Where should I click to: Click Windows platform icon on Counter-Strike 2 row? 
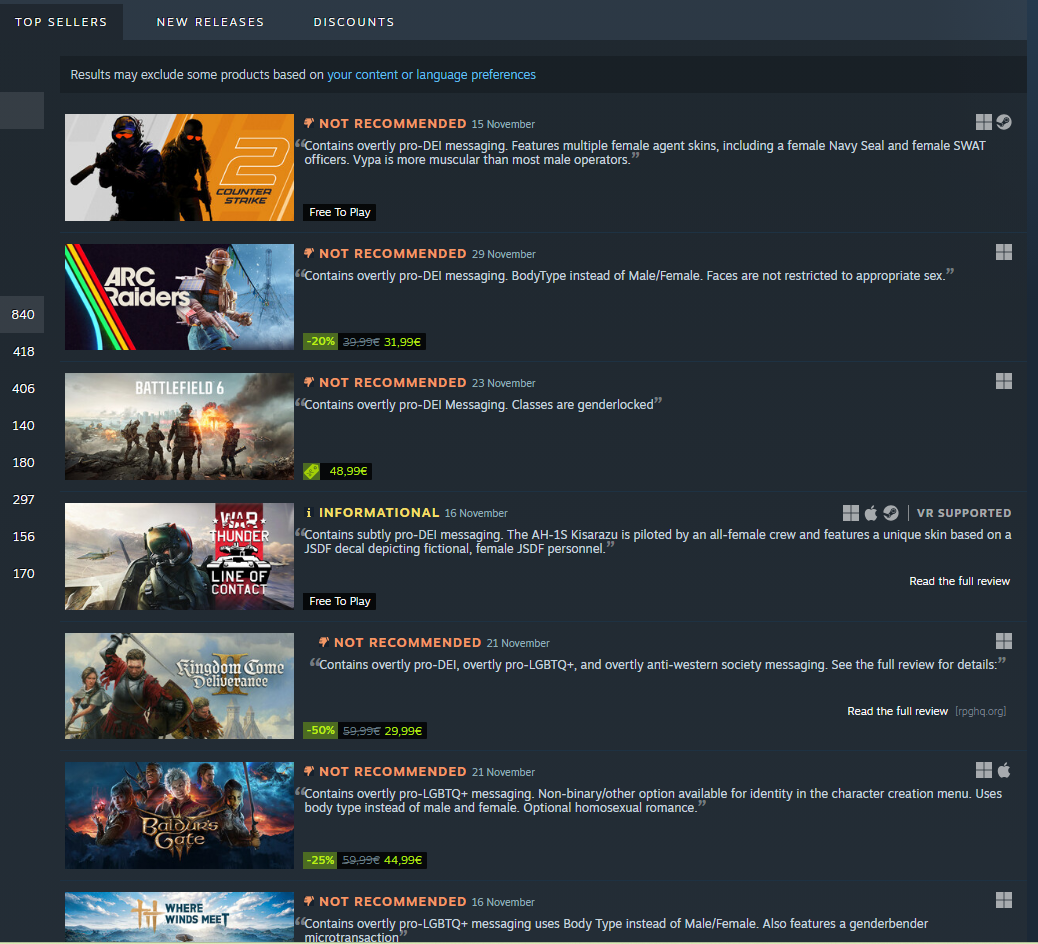pyautogui.click(x=984, y=122)
